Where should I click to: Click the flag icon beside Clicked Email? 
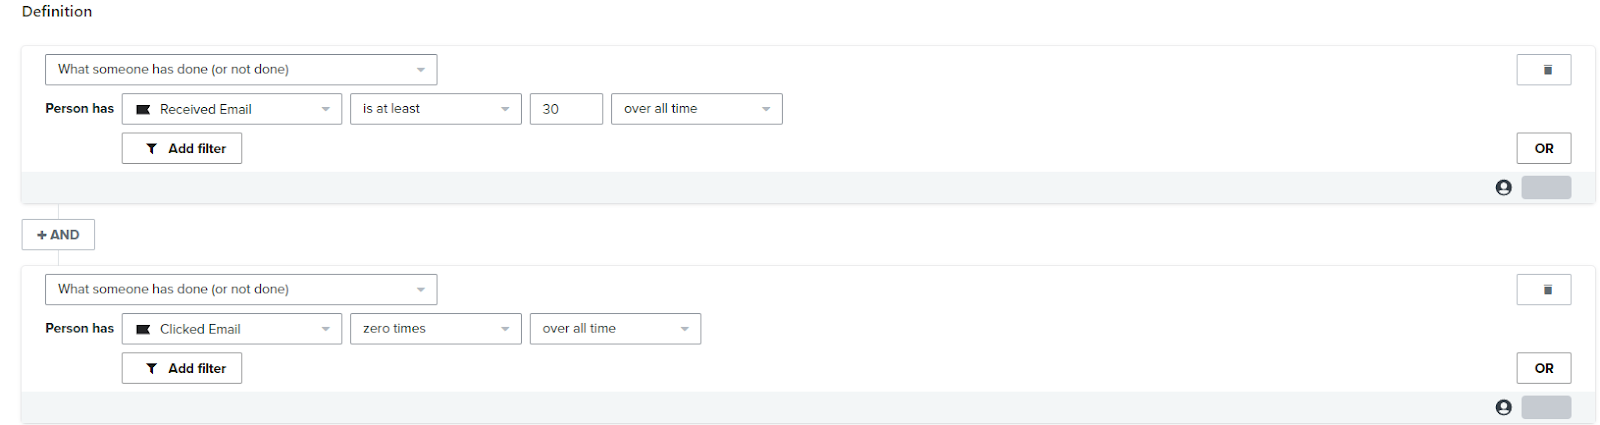click(x=143, y=329)
